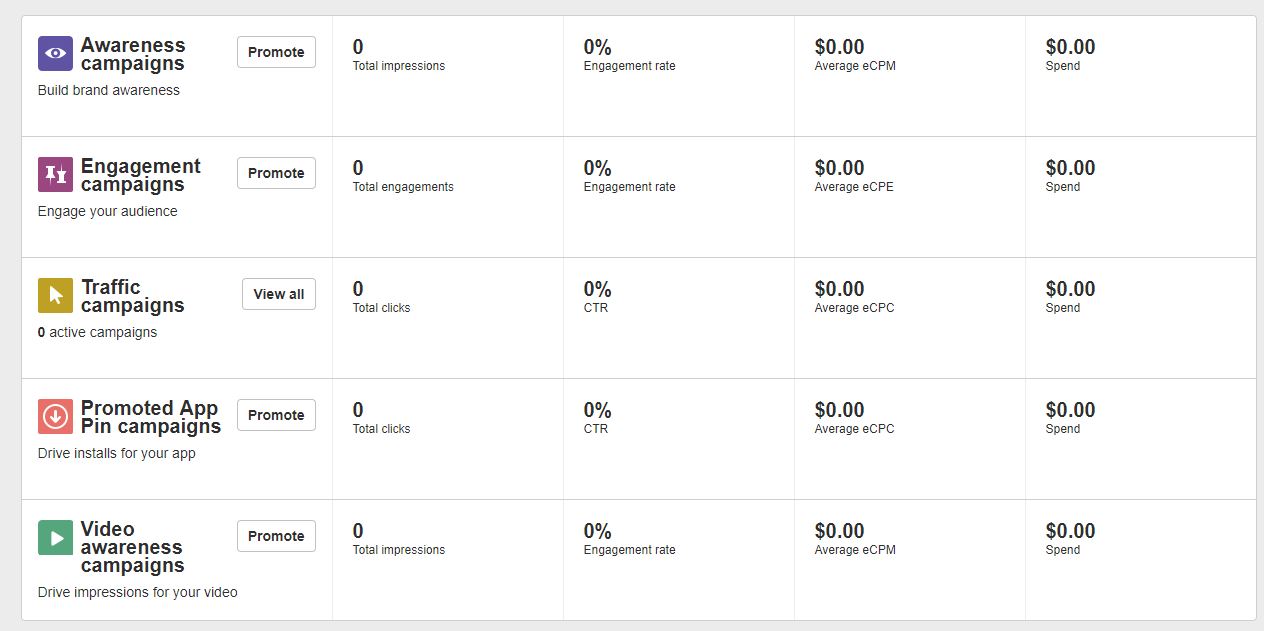Image resolution: width=1264 pixels, height=631 pixels.
Task: Click the yellow cursor Traffic campaigns icon
Action: [55, 296]
